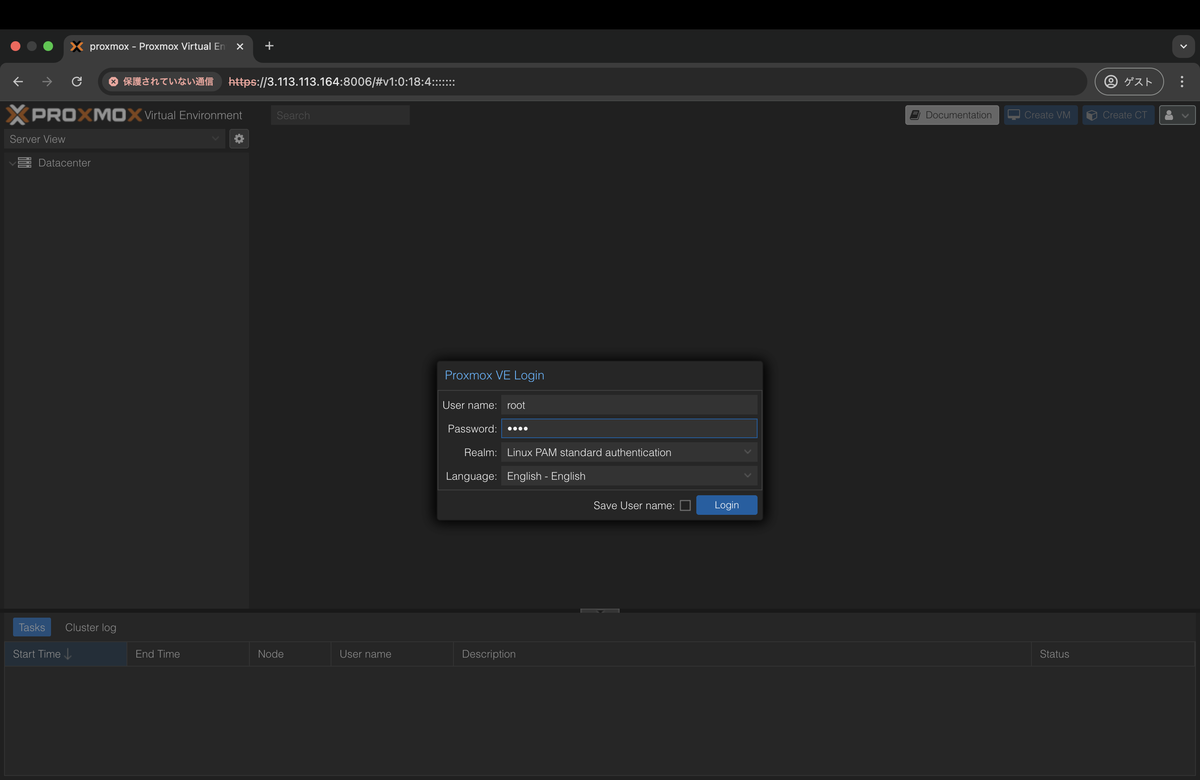Click the Create CT button
Viewport: 1200px width, 780px height.
point(1118,115)
